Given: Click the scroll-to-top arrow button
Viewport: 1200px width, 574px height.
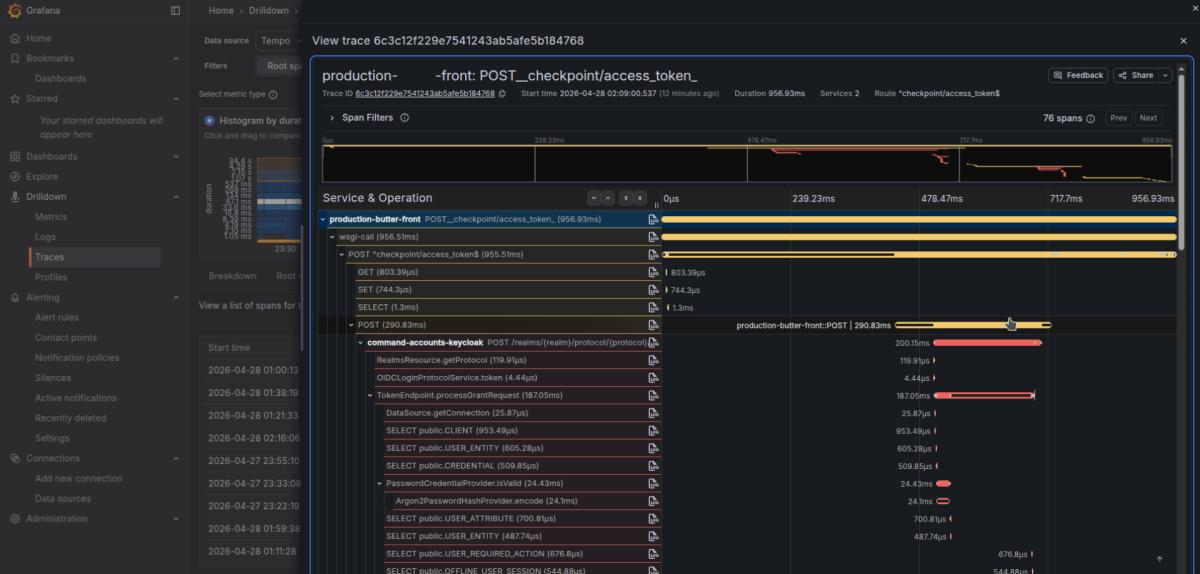Looking at the screenshot, I should pos(1159,559).
